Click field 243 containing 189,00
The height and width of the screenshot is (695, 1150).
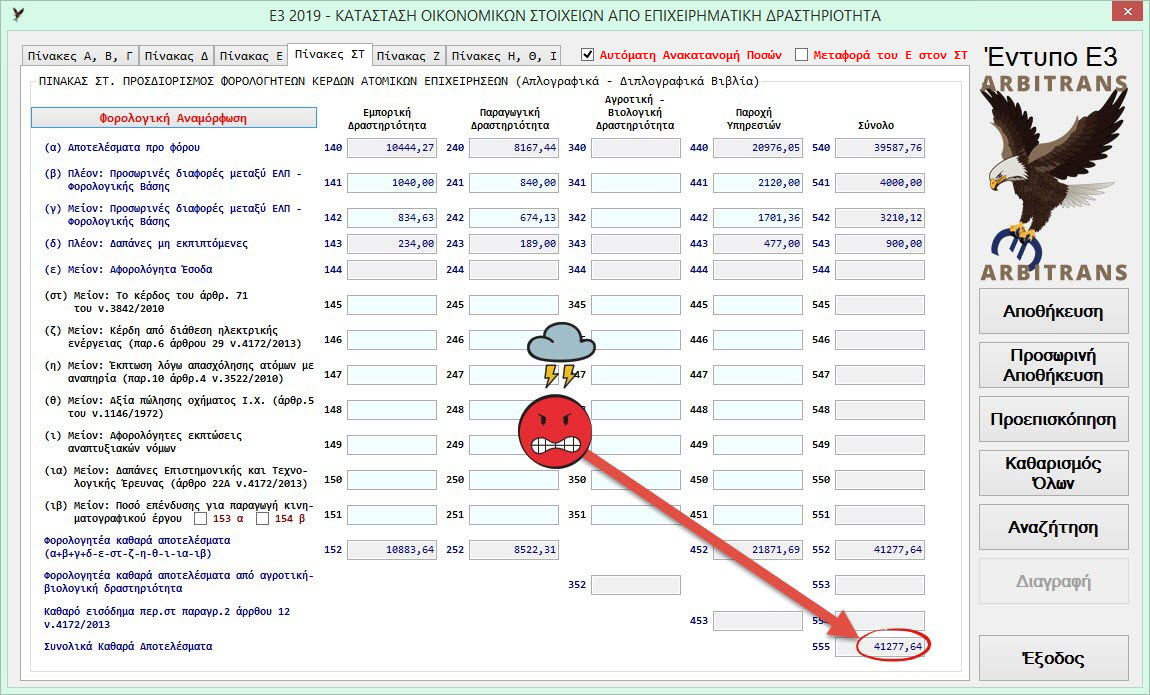click(x=514, y=243)
